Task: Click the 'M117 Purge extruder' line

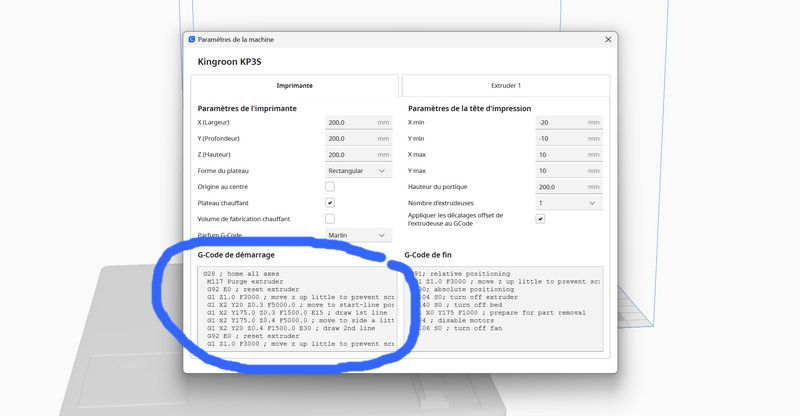Action: tap(245, 281)
